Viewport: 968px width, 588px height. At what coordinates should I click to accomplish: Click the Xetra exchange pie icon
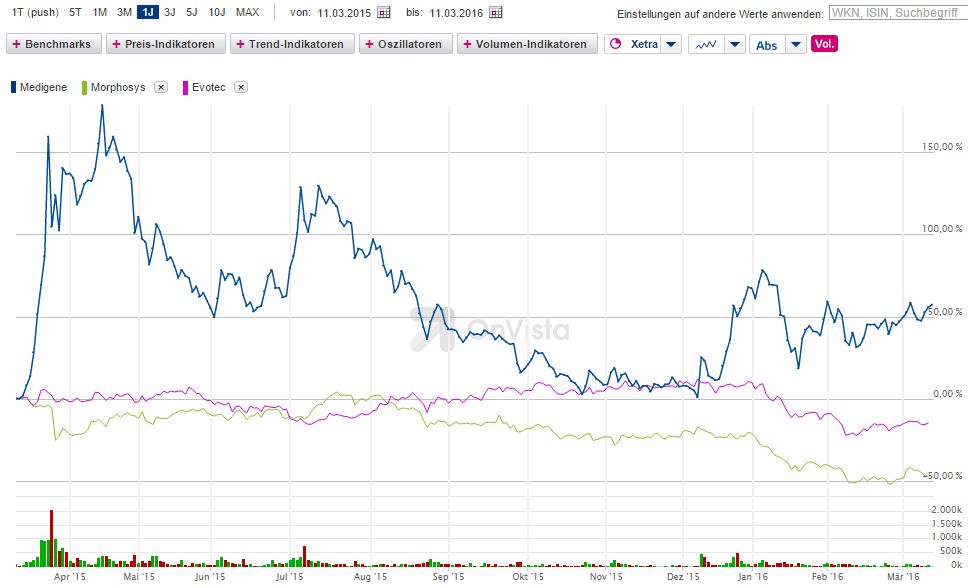coord(615,44)
